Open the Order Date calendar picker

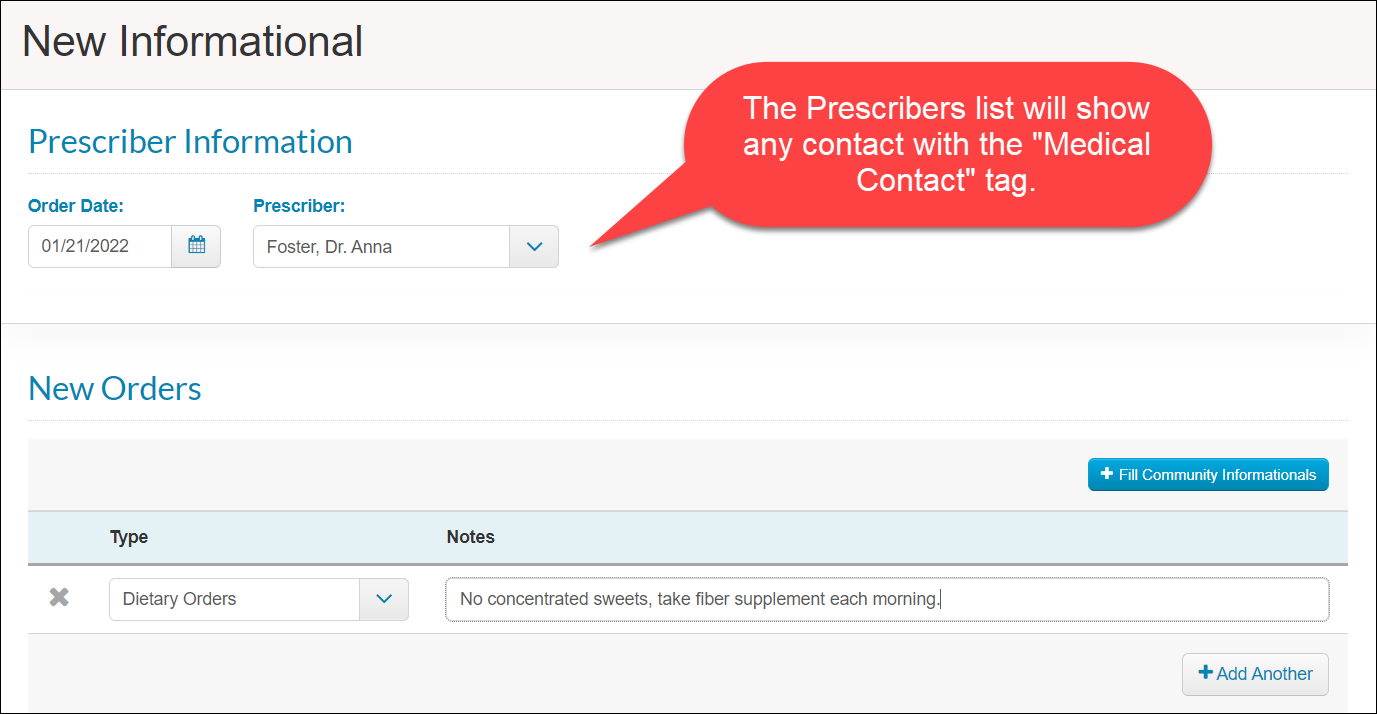(x=196, y=246)
